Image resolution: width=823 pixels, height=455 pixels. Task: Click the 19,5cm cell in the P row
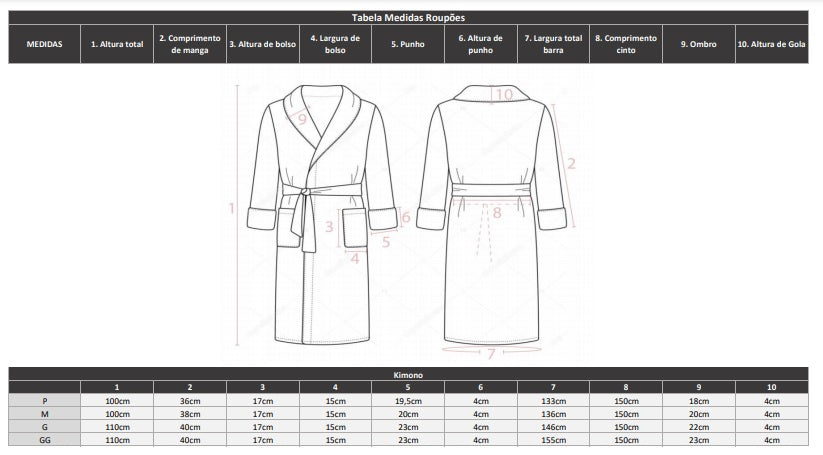click(x=408, y=400)
